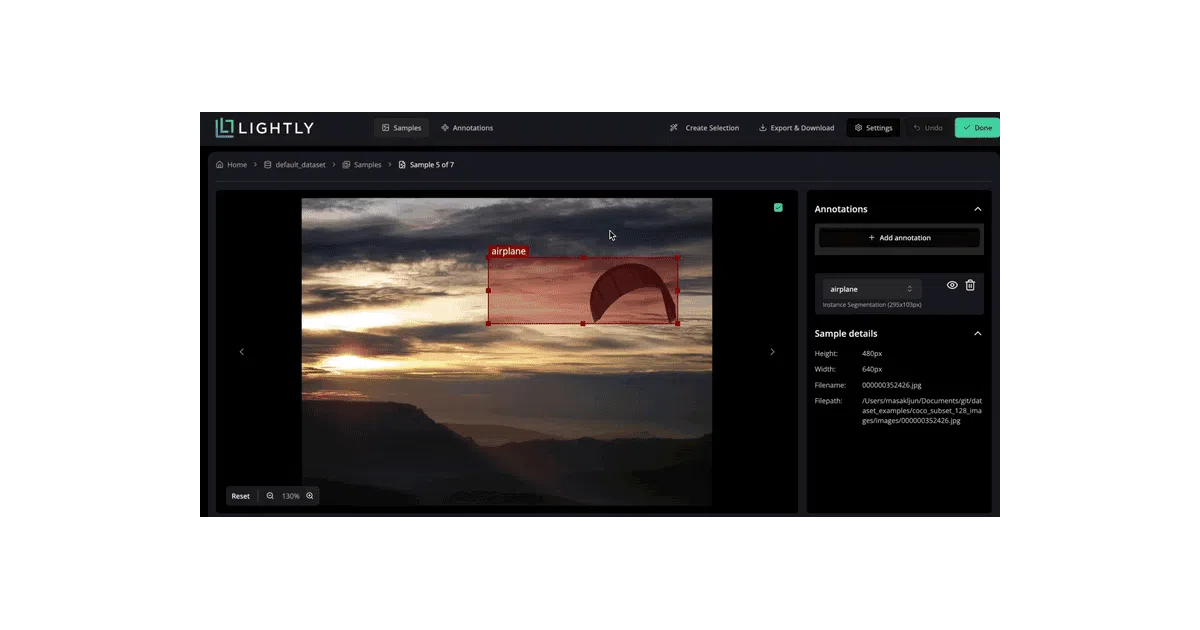Click the Home breadcrumb icon
Image resolution: width=1200 pixels, height=630 pixels.
click(220, 165)
